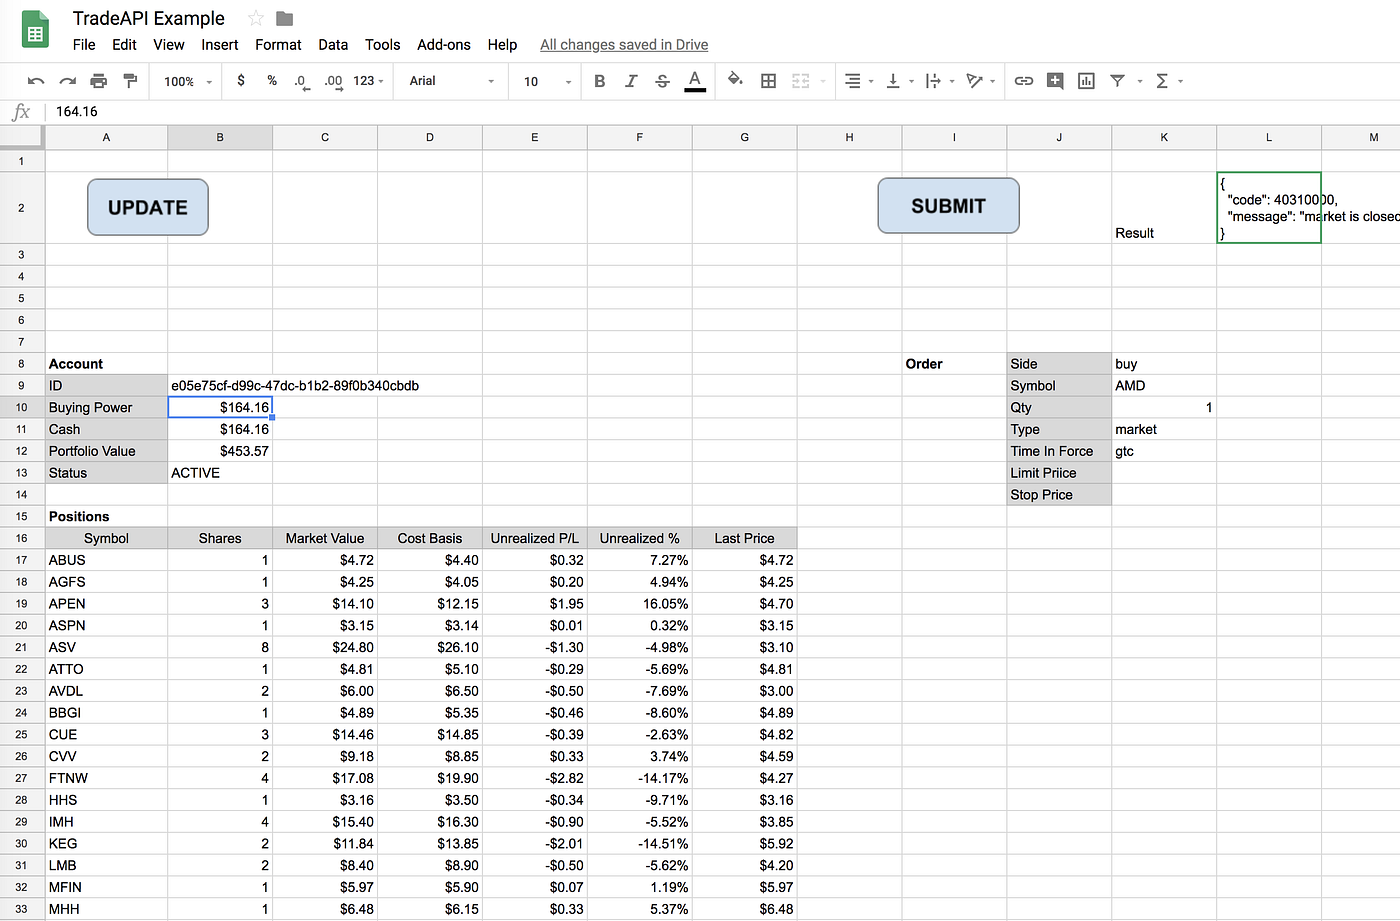Select the Buying Power value cell

pos(220,407)
